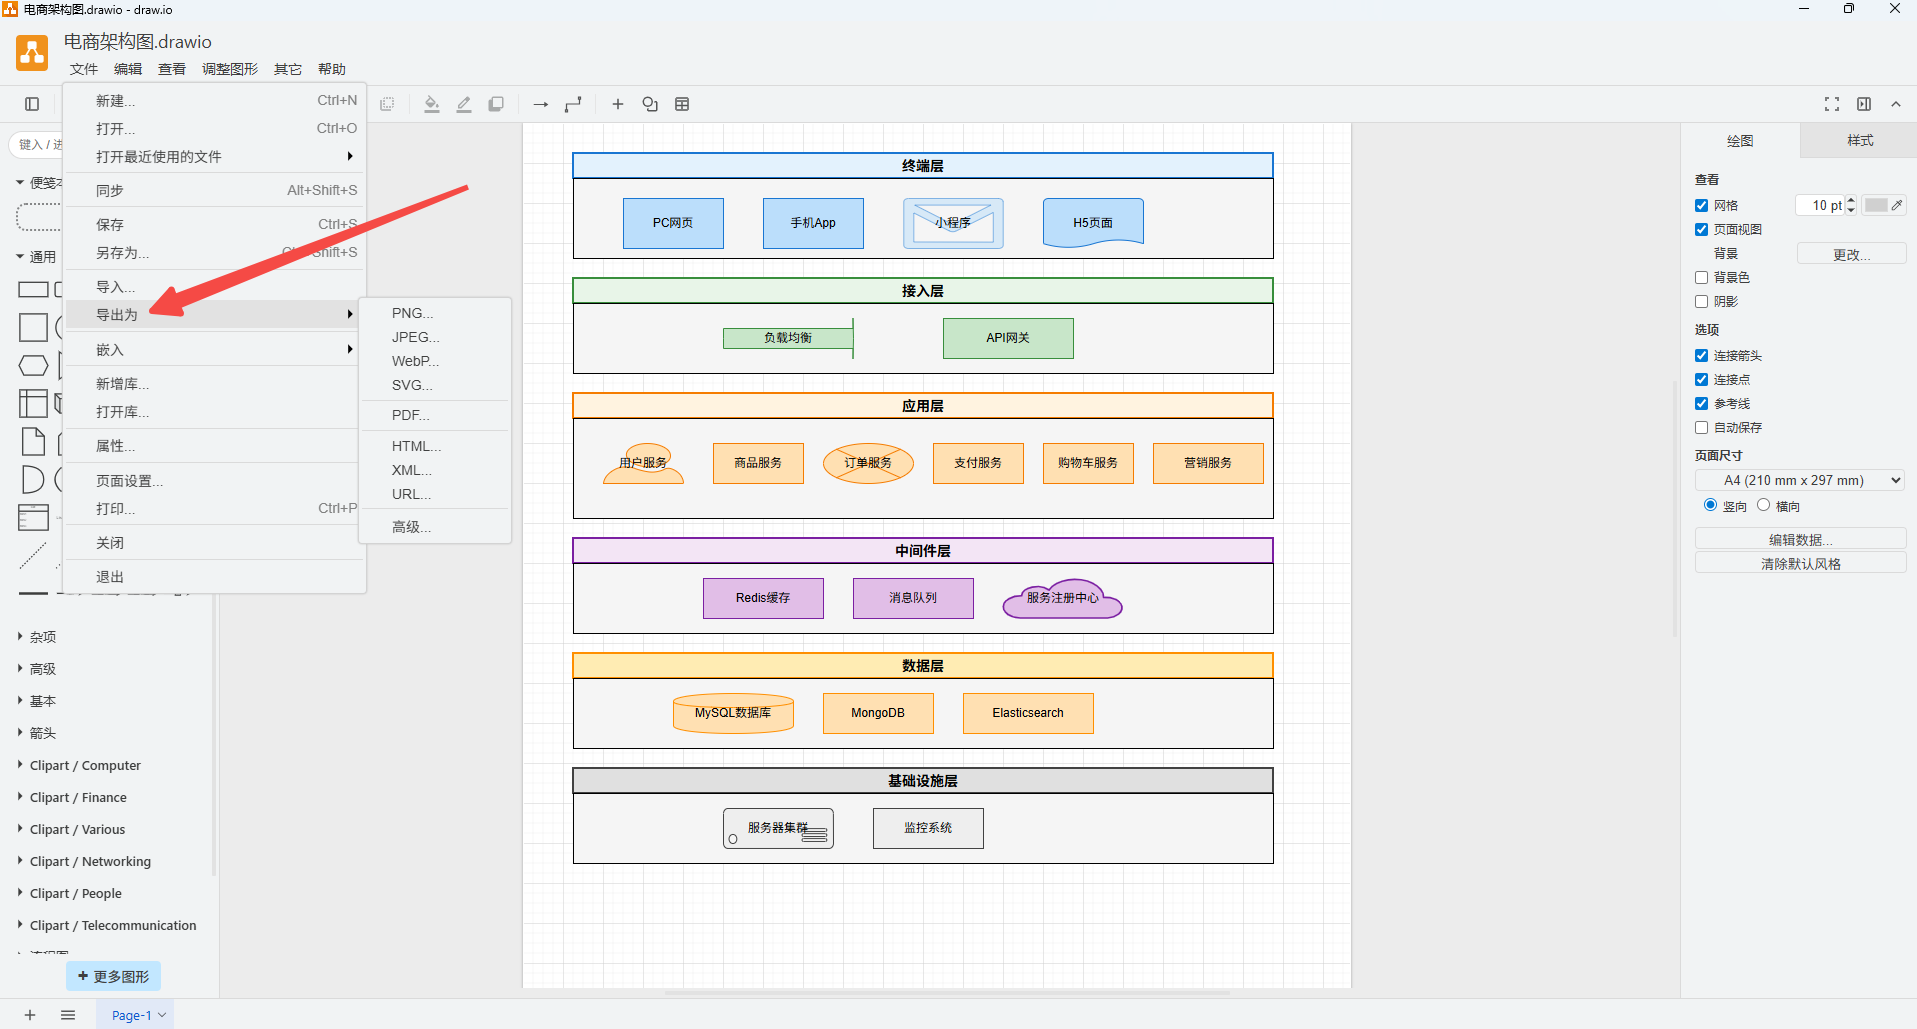Open the 调整图形 menu in menu bar
Screen dimensions: 1917x1029
(x=230, y=69)
